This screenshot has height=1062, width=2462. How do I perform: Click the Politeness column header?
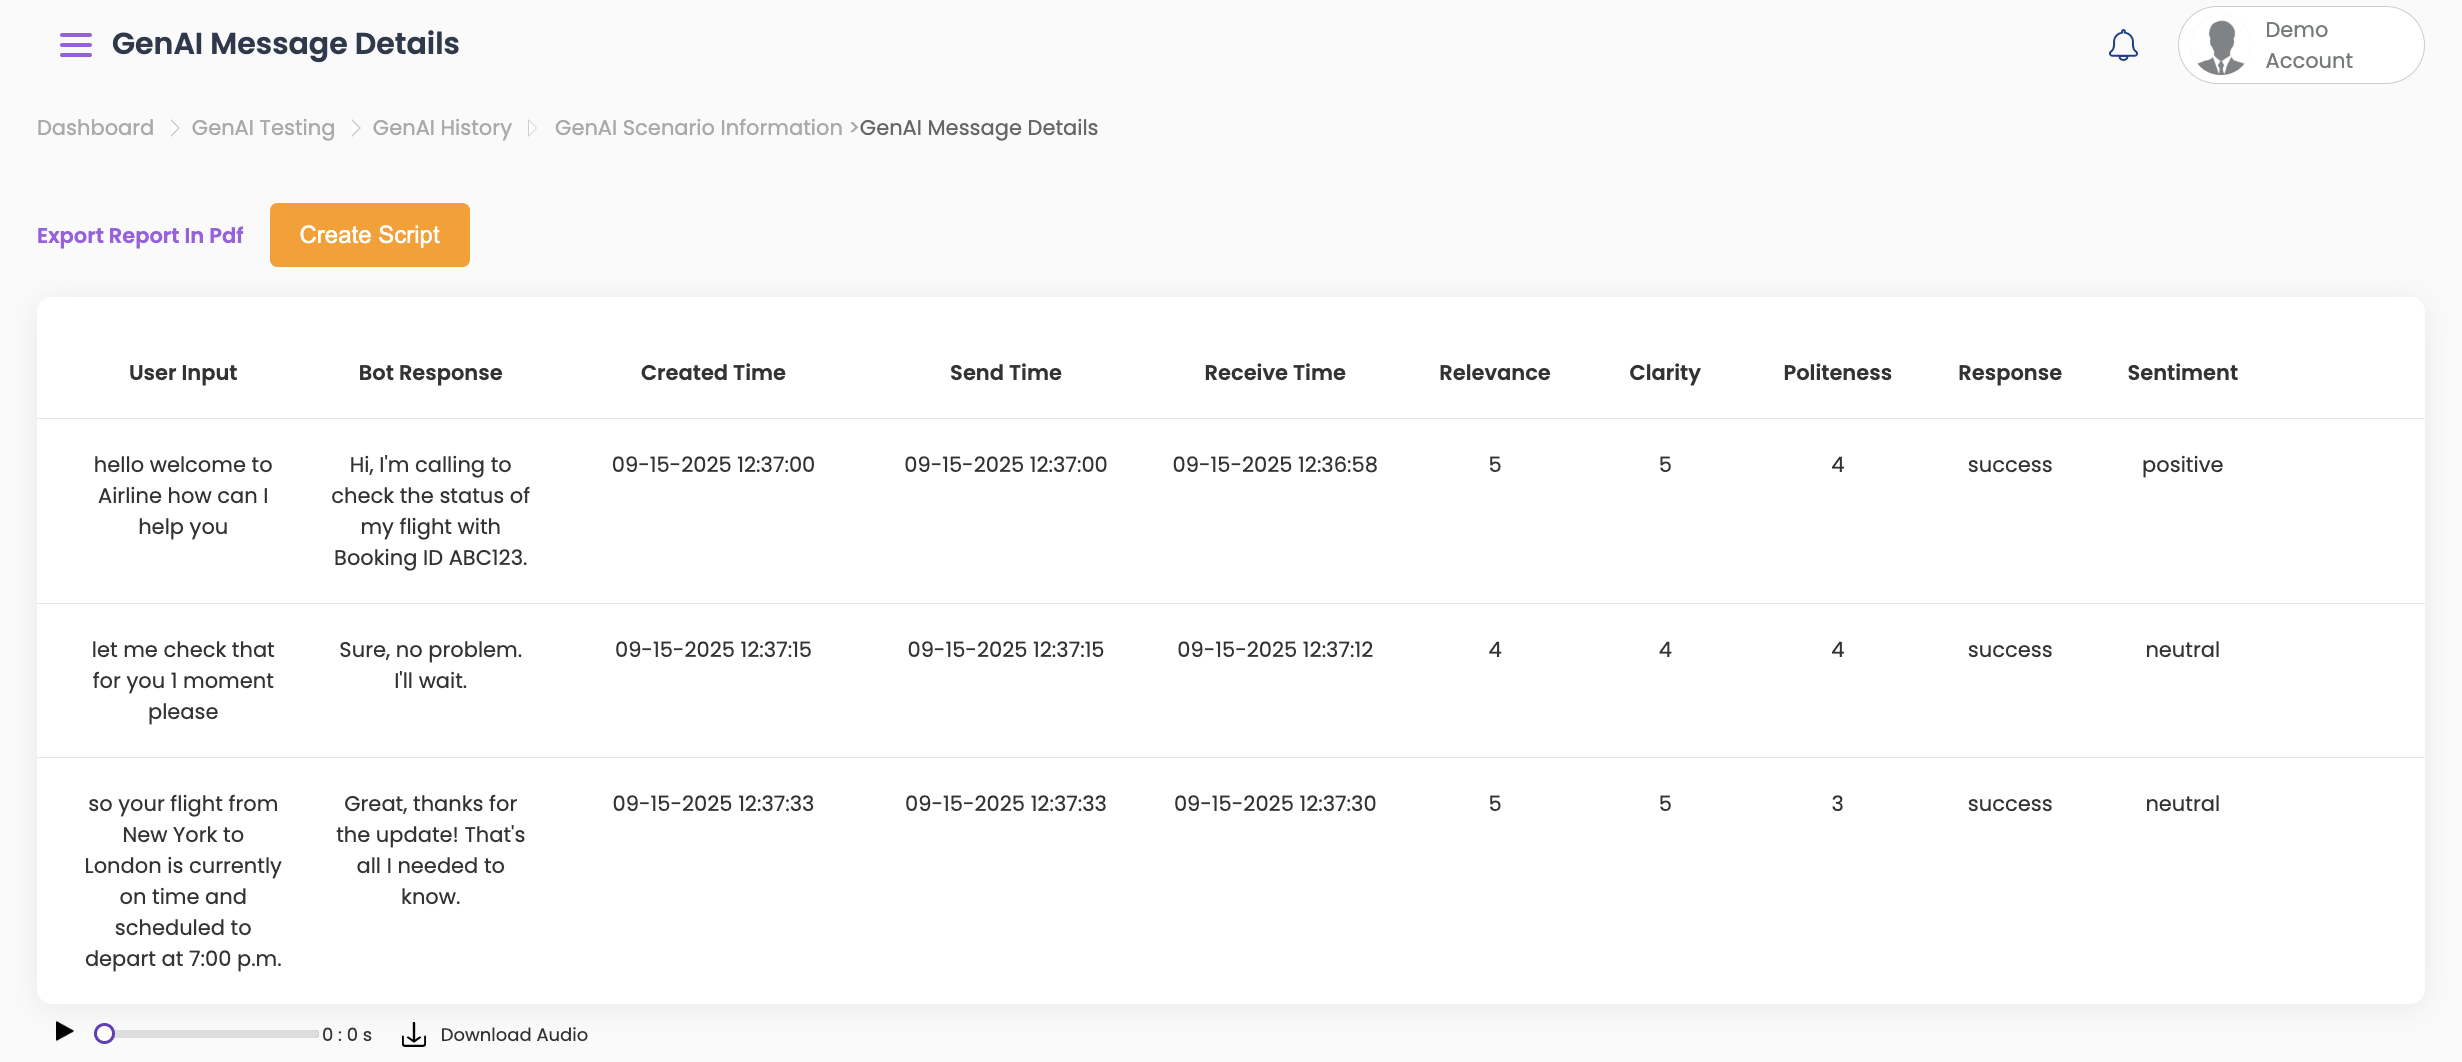click(1837, 373)
